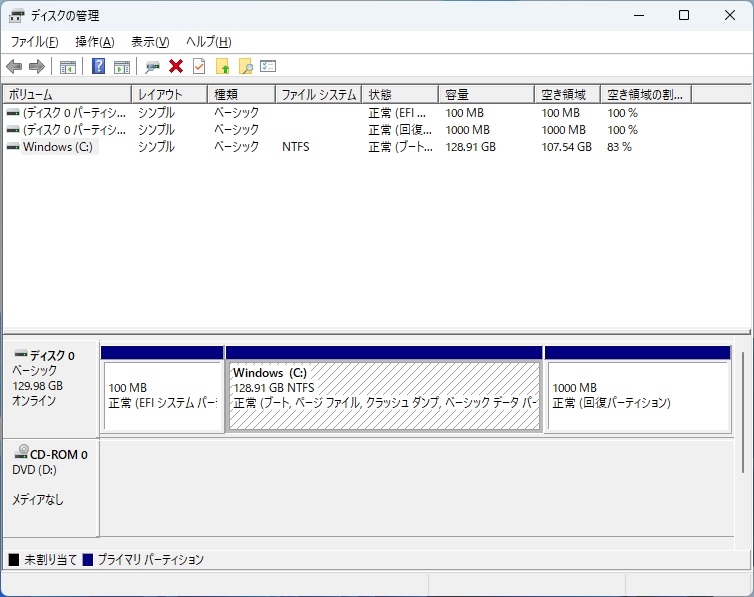Sort by the 空き領域の割... column header
The image size is (754, 597).
(646, 94)
